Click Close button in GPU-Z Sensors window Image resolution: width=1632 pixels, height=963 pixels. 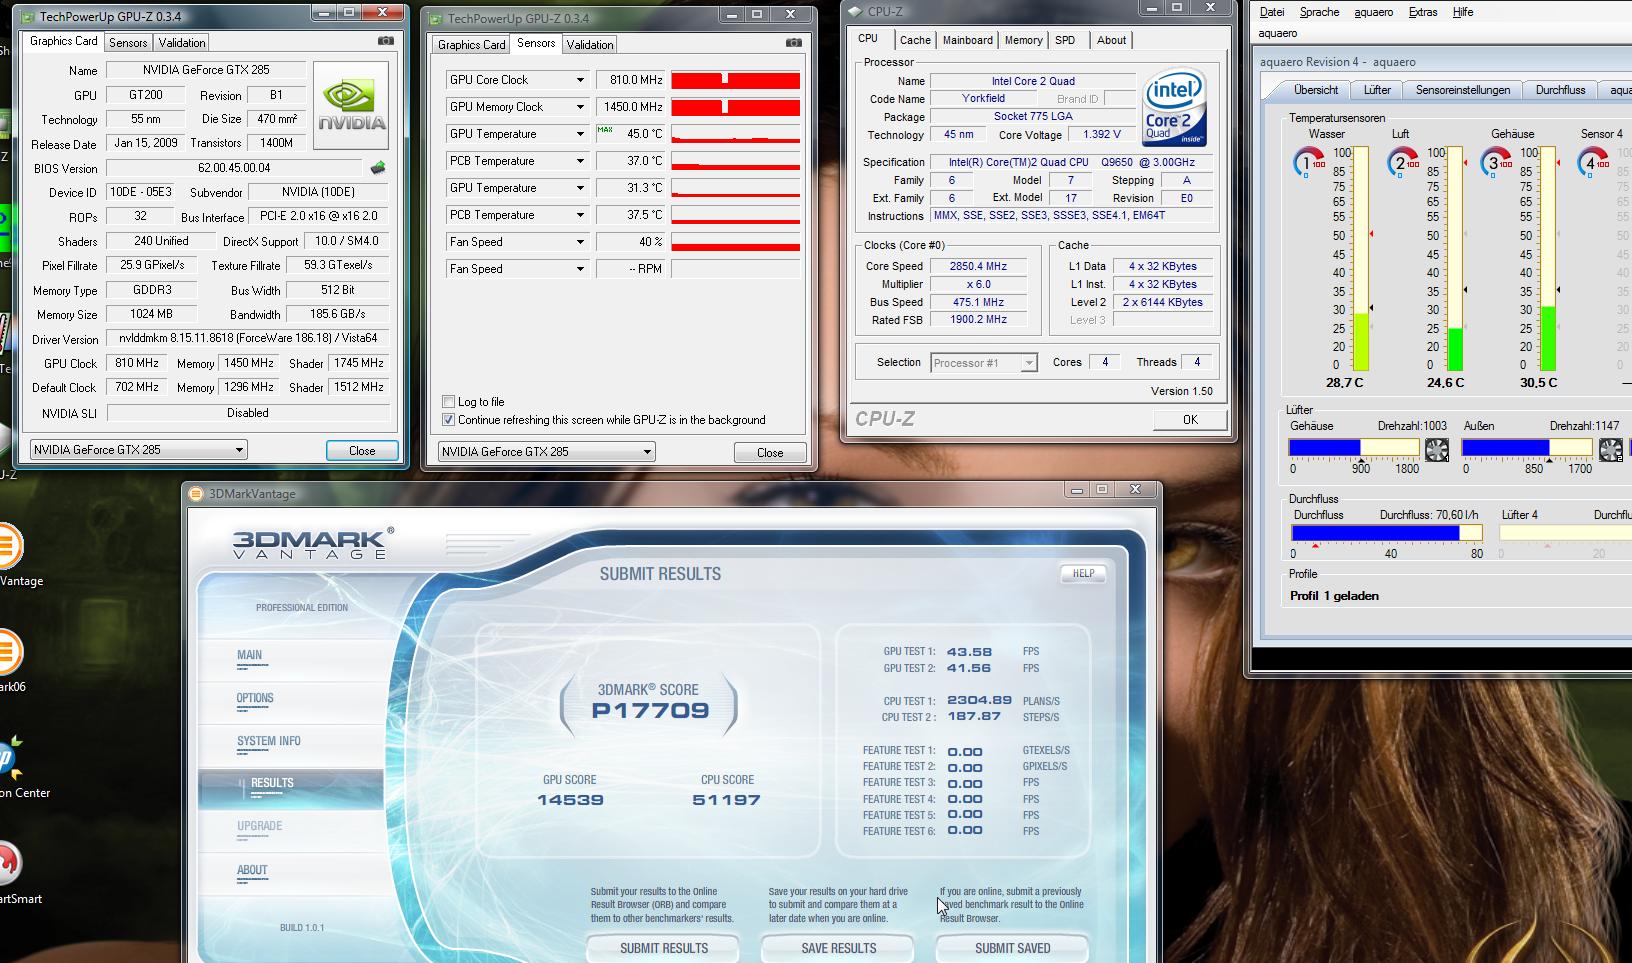tap(770, 453)
